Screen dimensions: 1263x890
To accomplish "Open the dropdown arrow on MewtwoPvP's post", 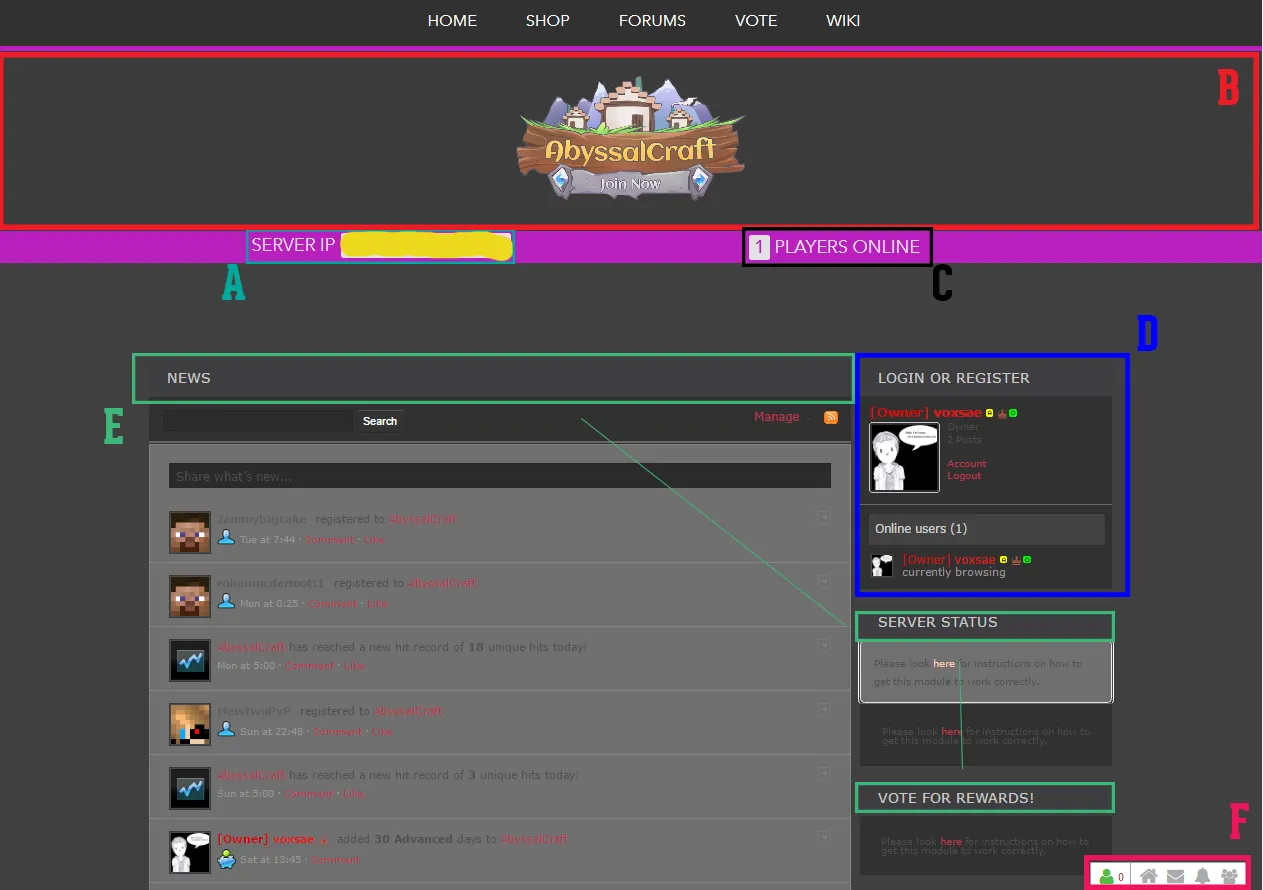I will (x=825, y=709).
